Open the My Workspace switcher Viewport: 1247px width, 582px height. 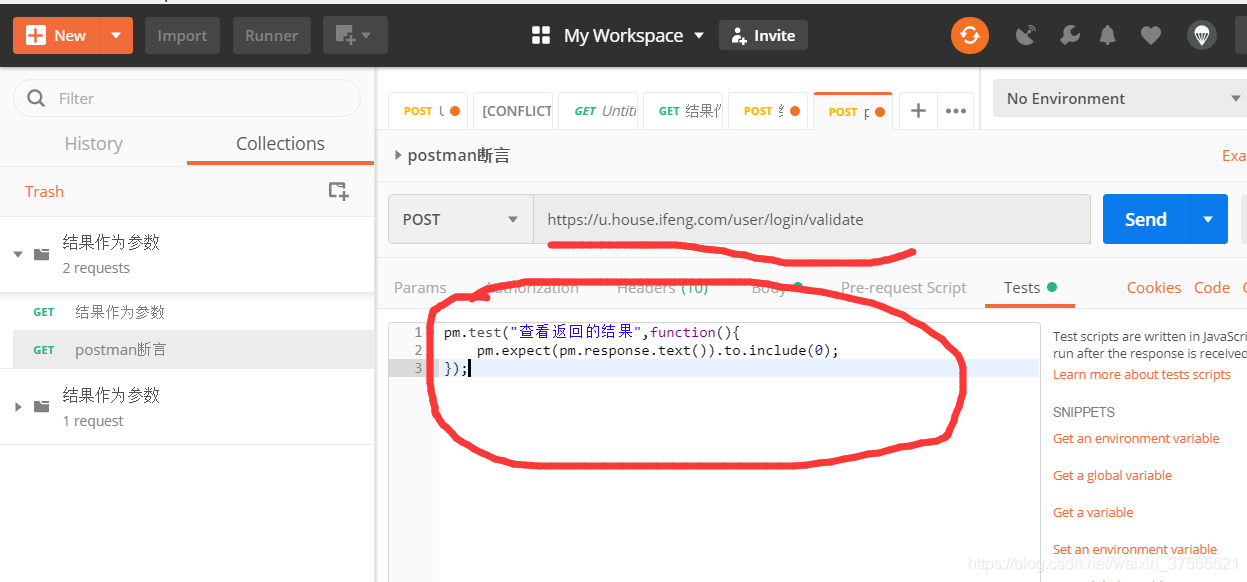coord(618,36)
